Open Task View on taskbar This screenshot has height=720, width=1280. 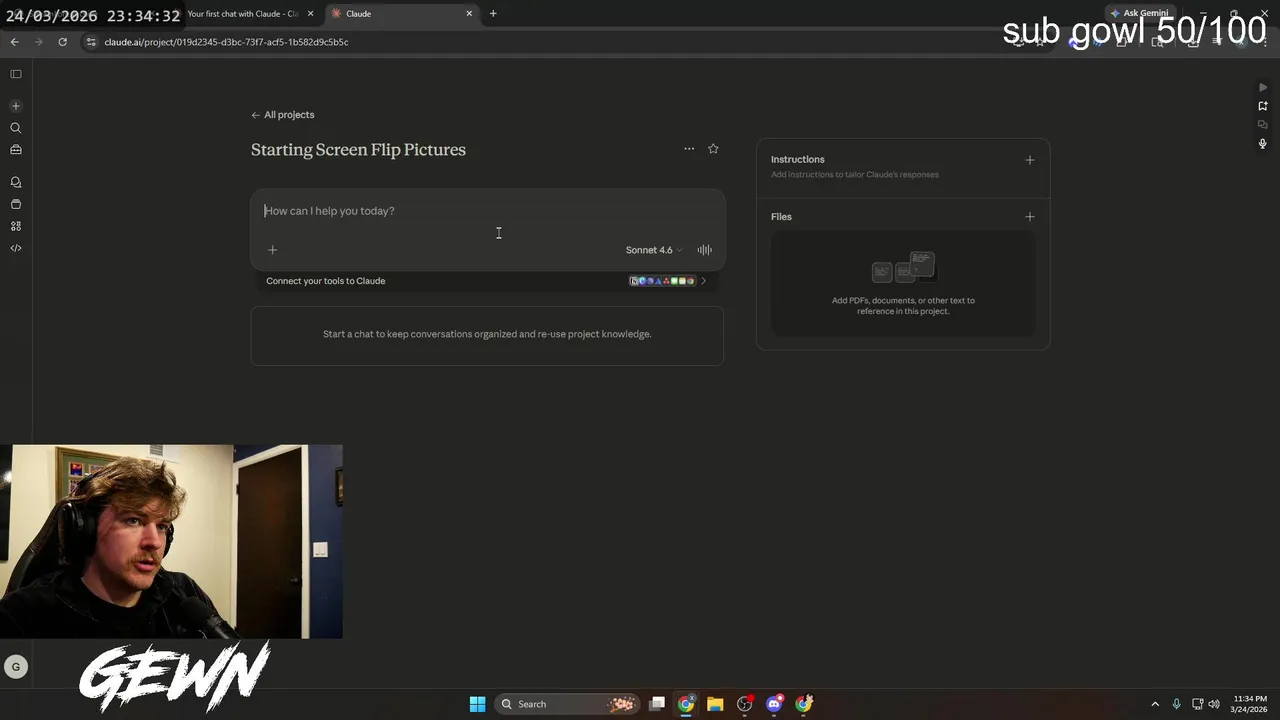(x=657, y=704)
